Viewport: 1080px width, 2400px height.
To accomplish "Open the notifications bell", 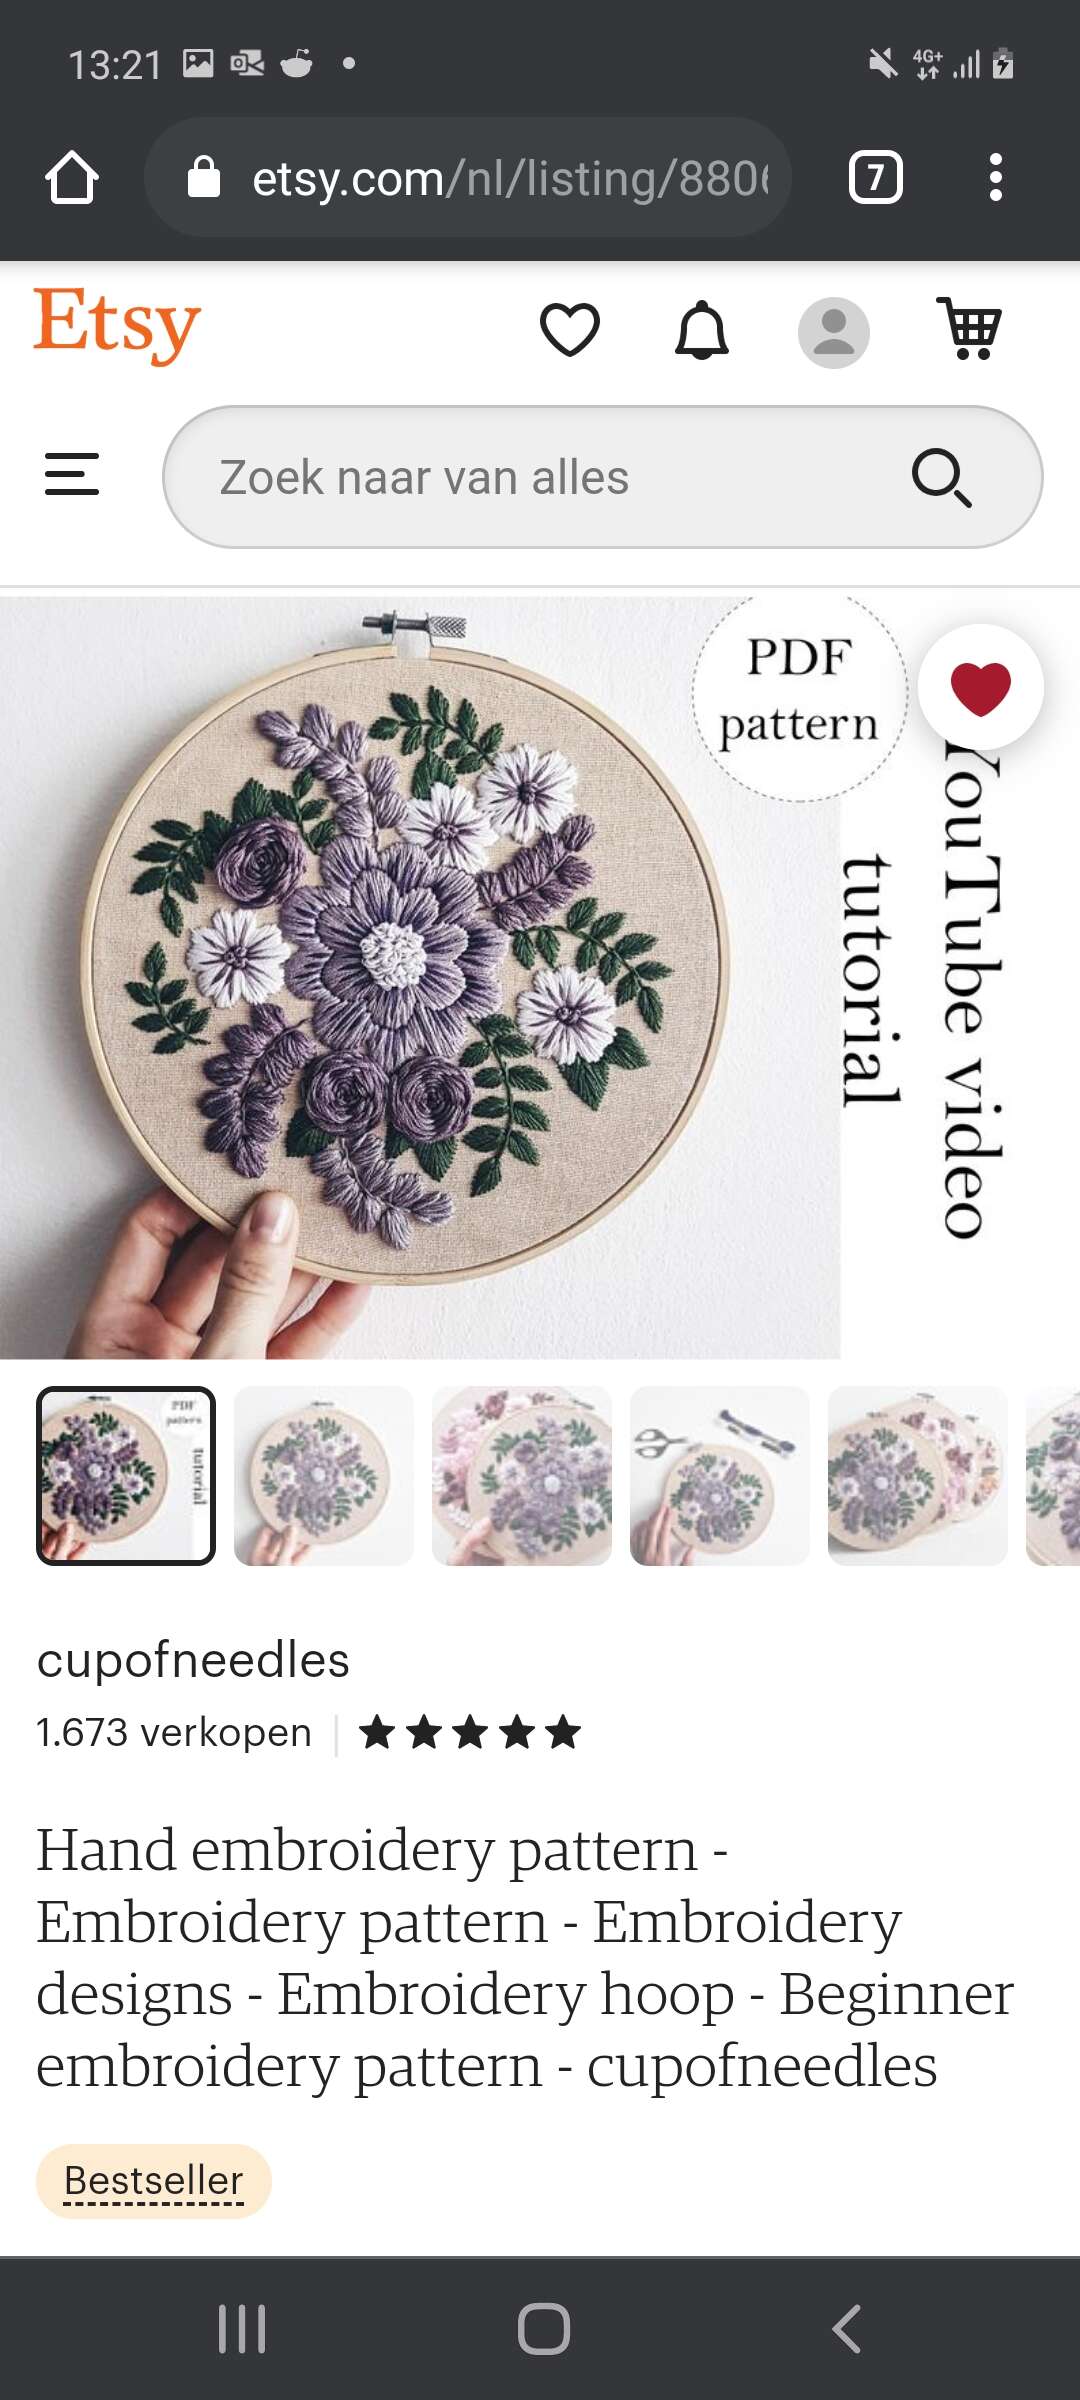I will click(x=702, y=330).
